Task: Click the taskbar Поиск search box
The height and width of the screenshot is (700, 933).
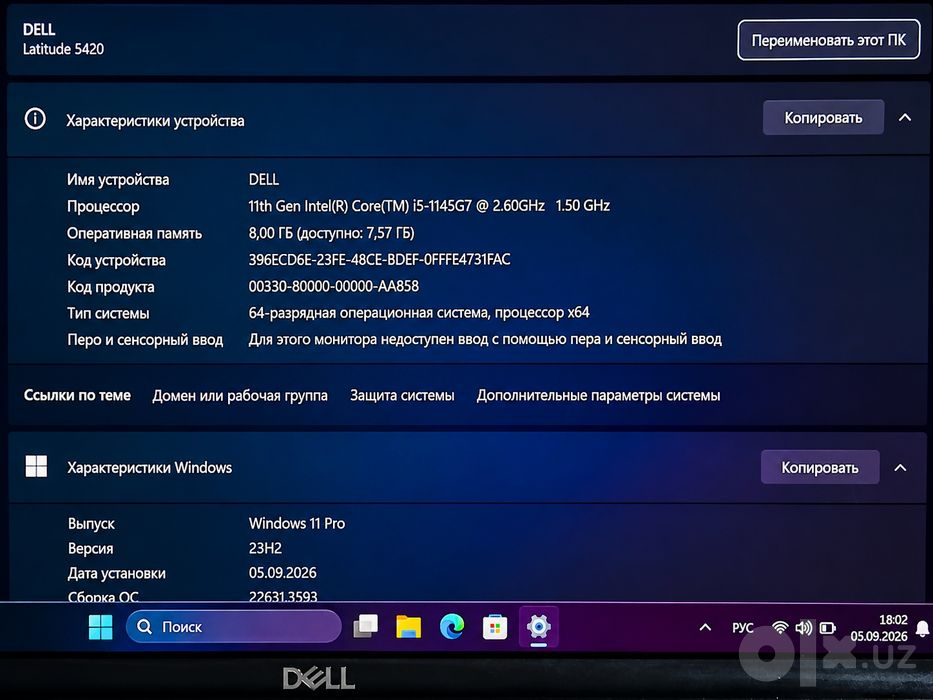Action: (x=234, y=627)
